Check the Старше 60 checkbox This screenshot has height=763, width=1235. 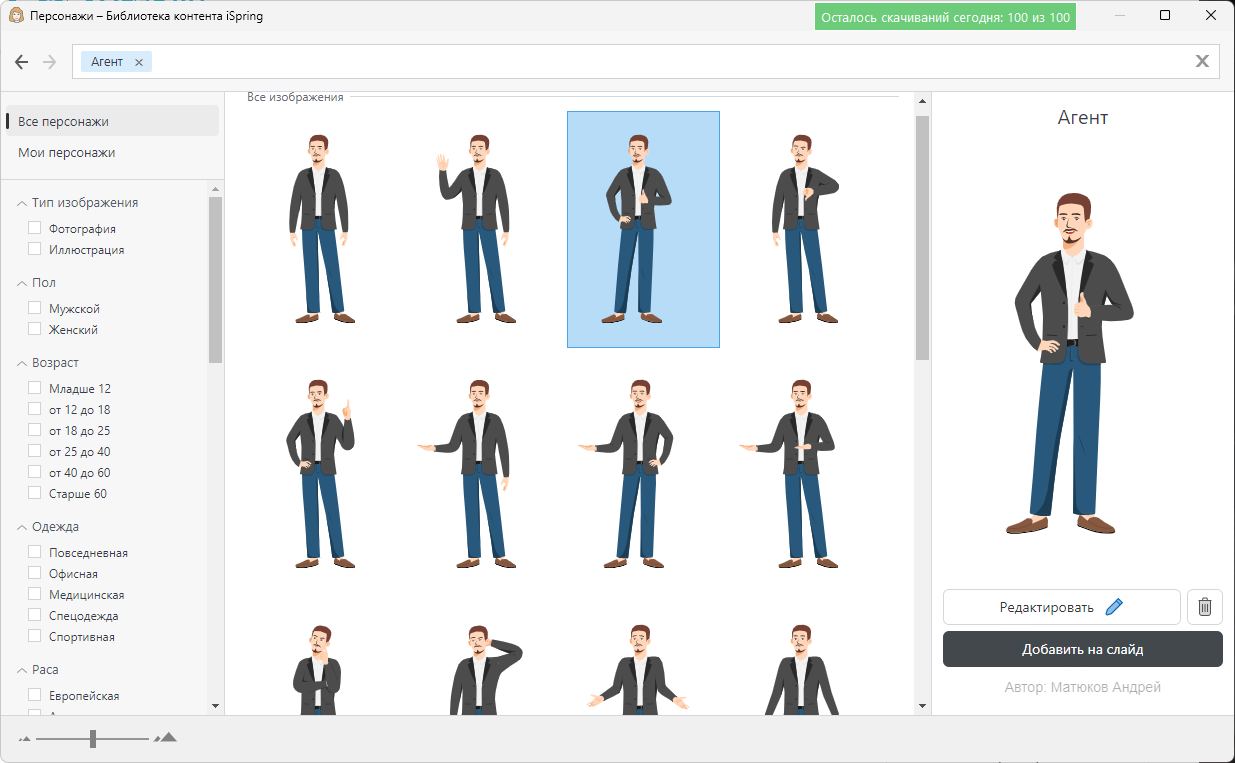[x=35, y=493]
